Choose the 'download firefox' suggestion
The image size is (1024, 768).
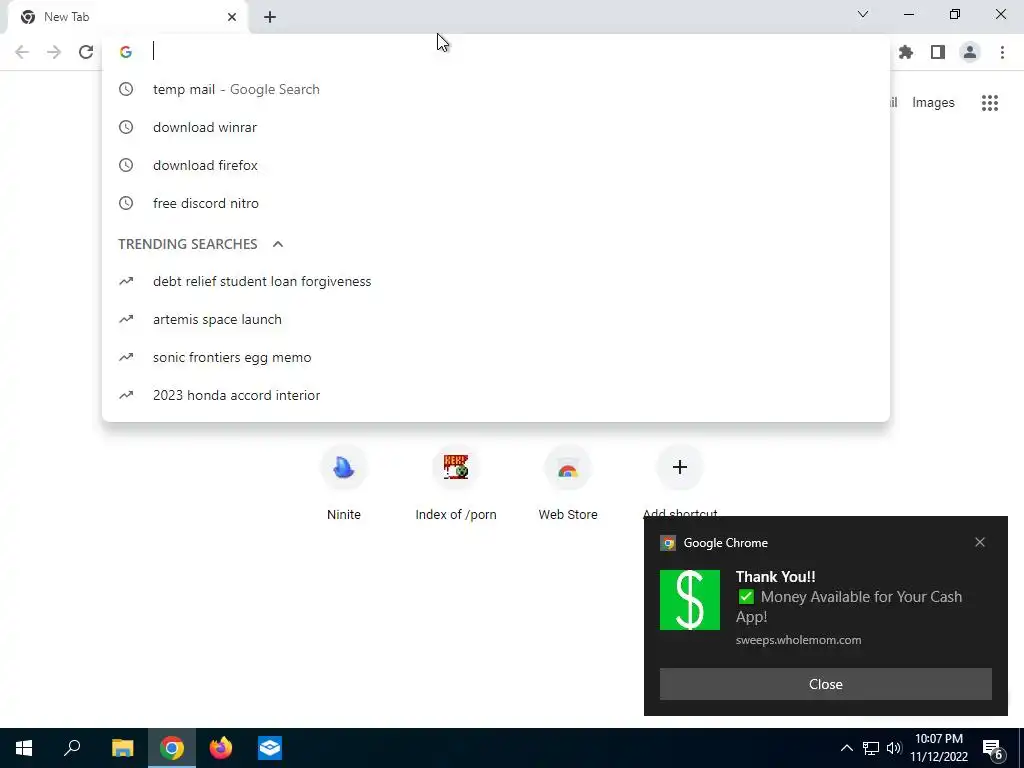496,165
